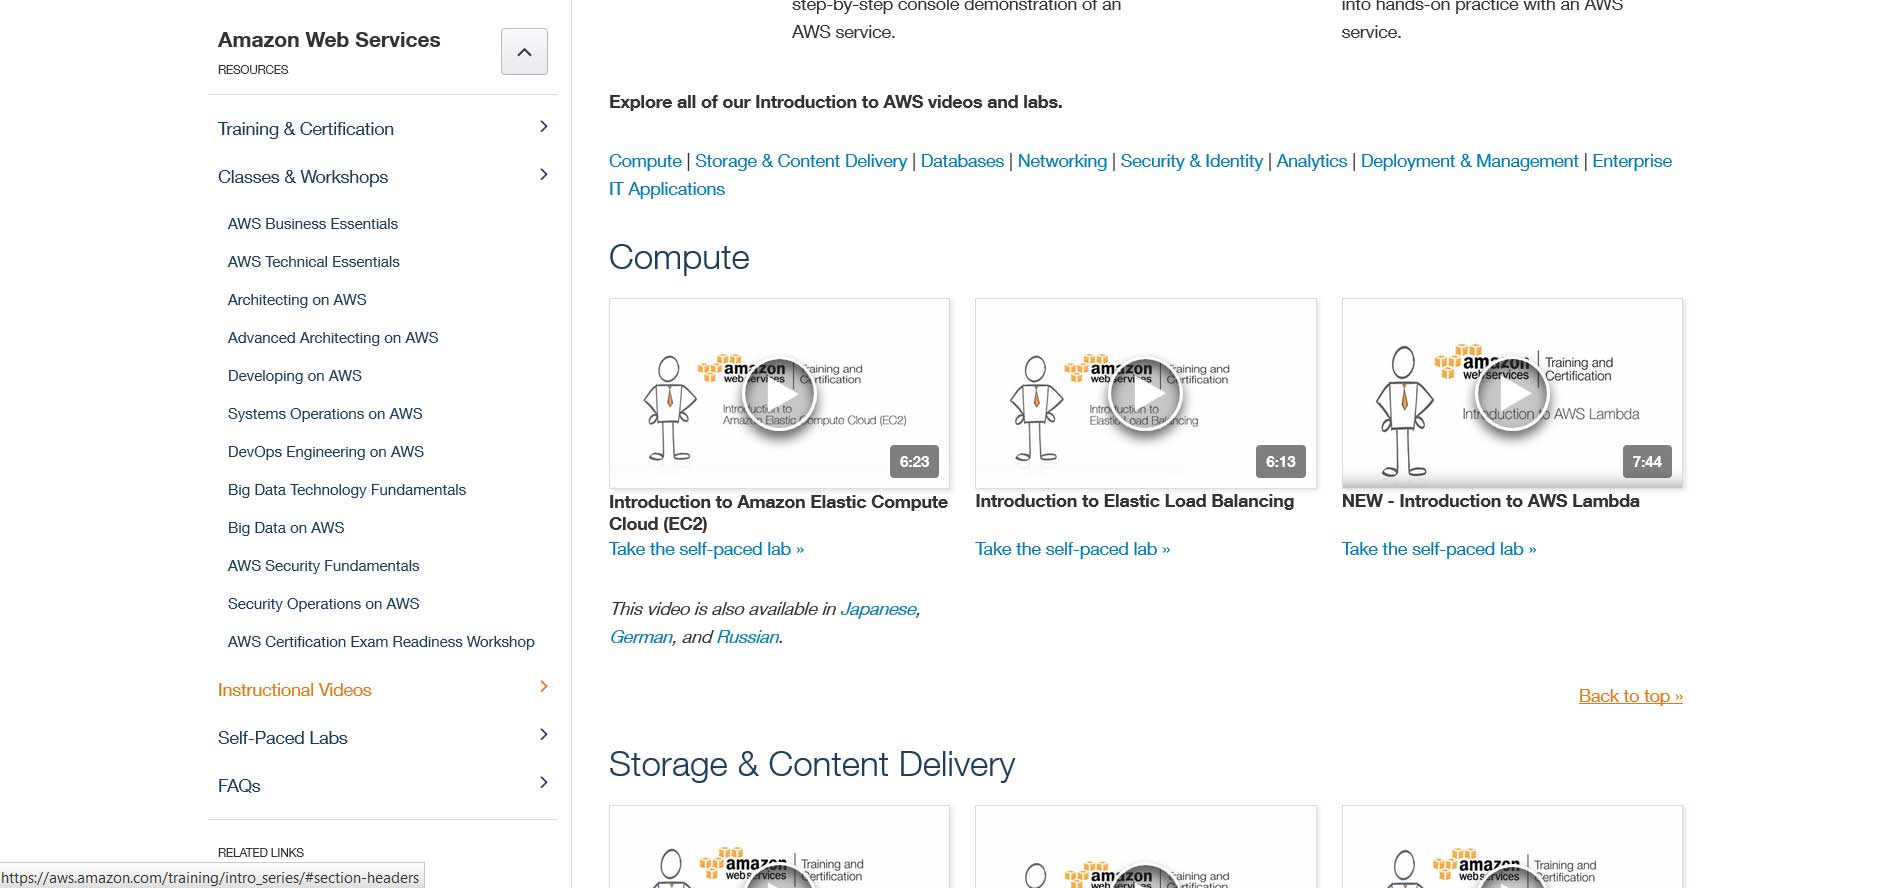1891x888 pixels.
Task: Expand FAQs chevron arrow
Action: pyautogui.click(x=544, y=783)
